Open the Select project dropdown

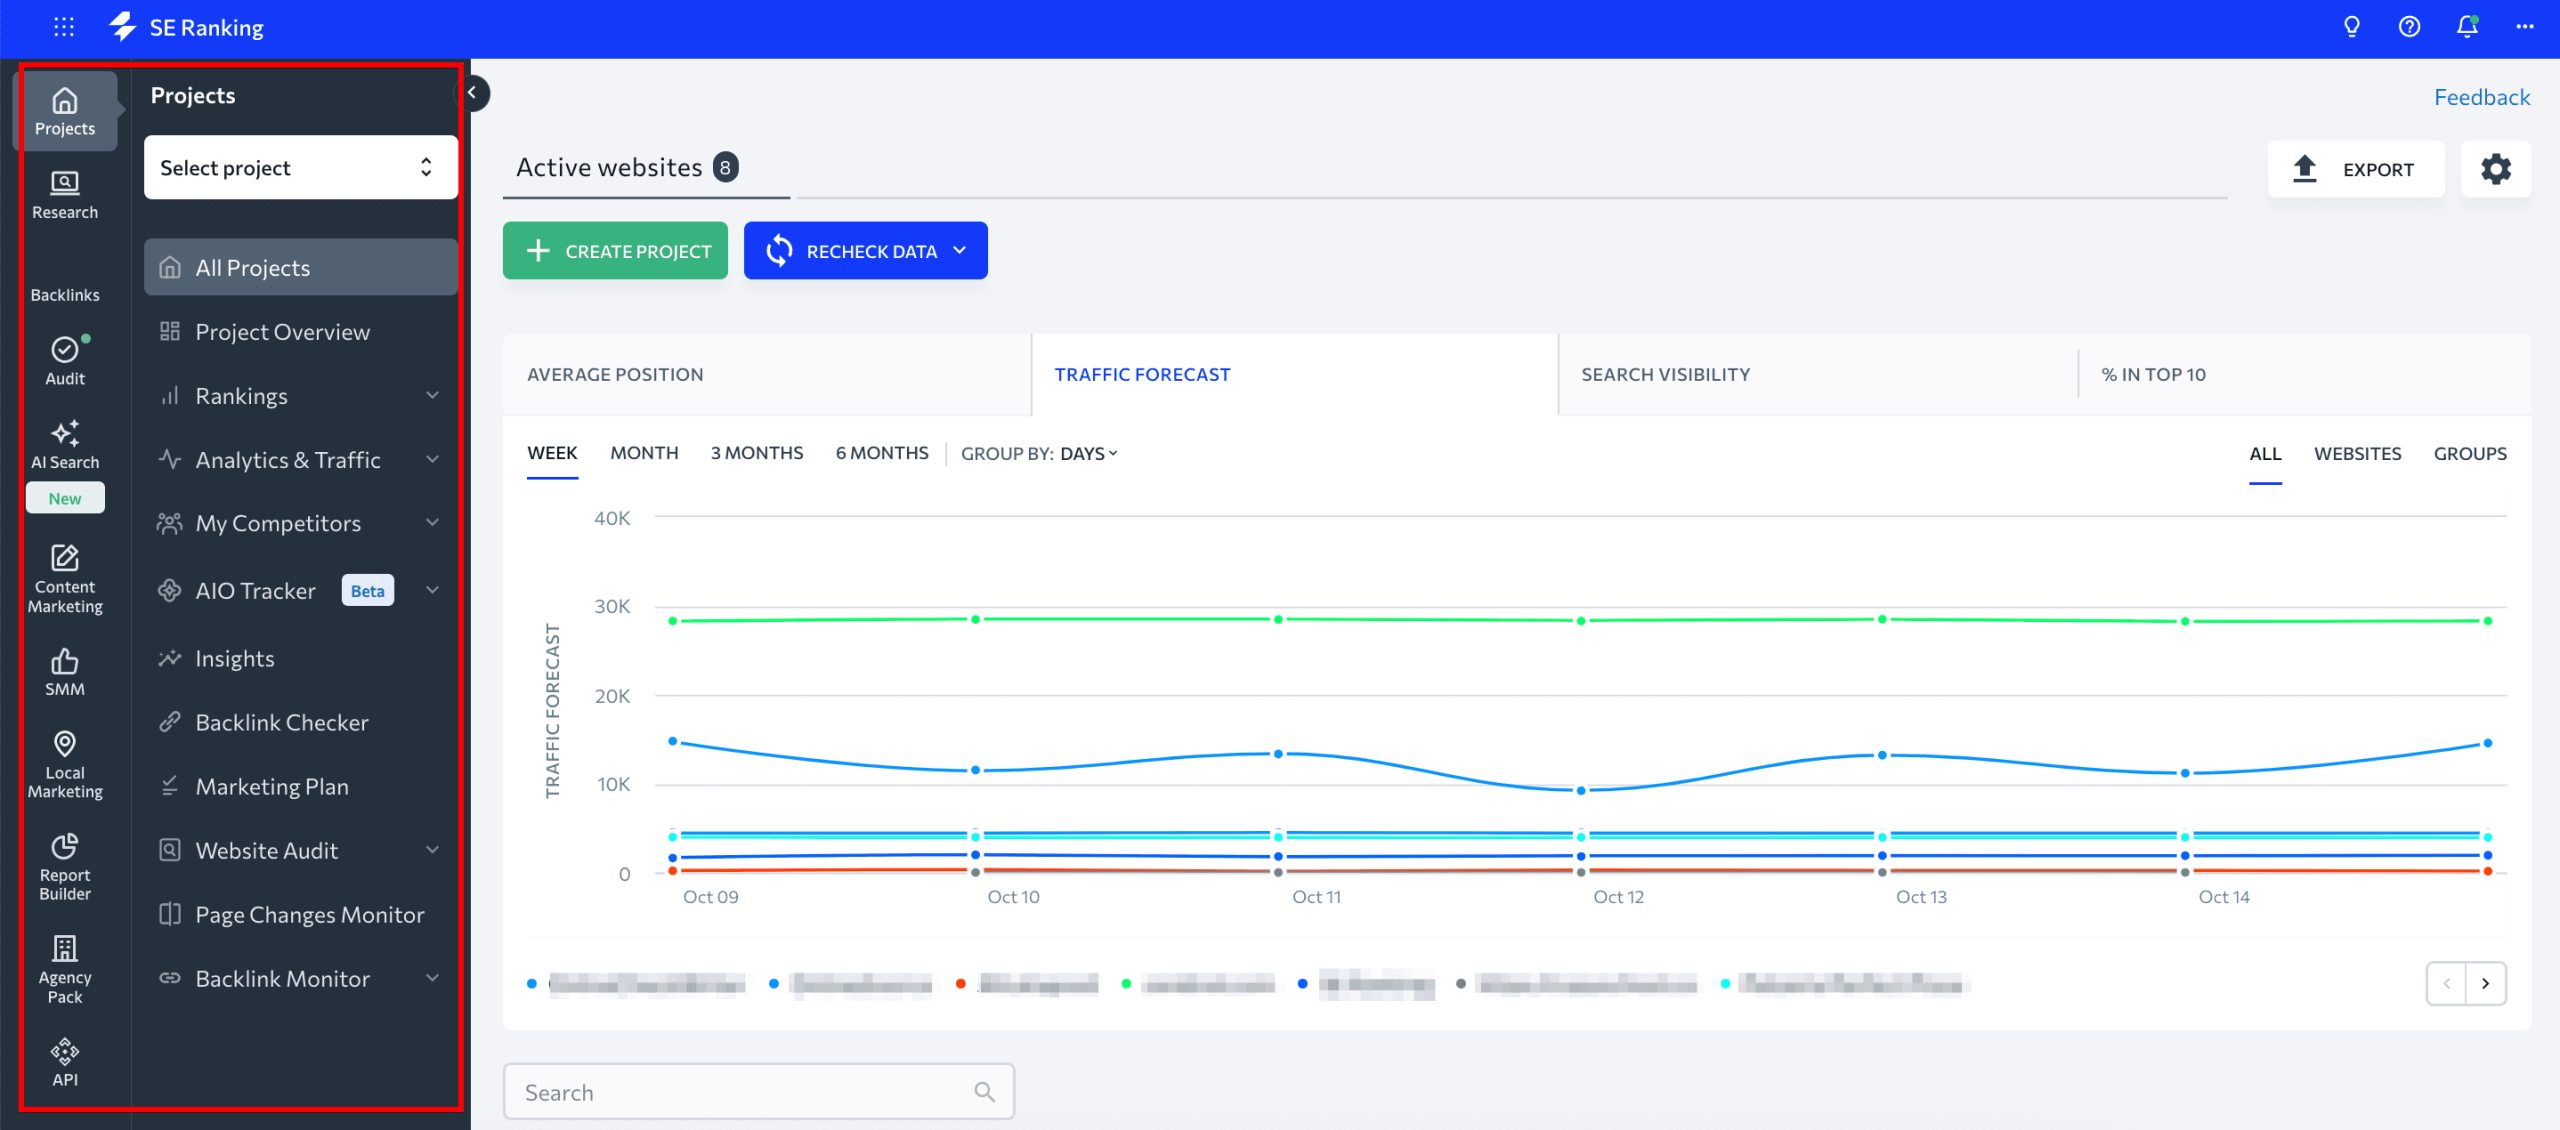(x=299, y=167)
